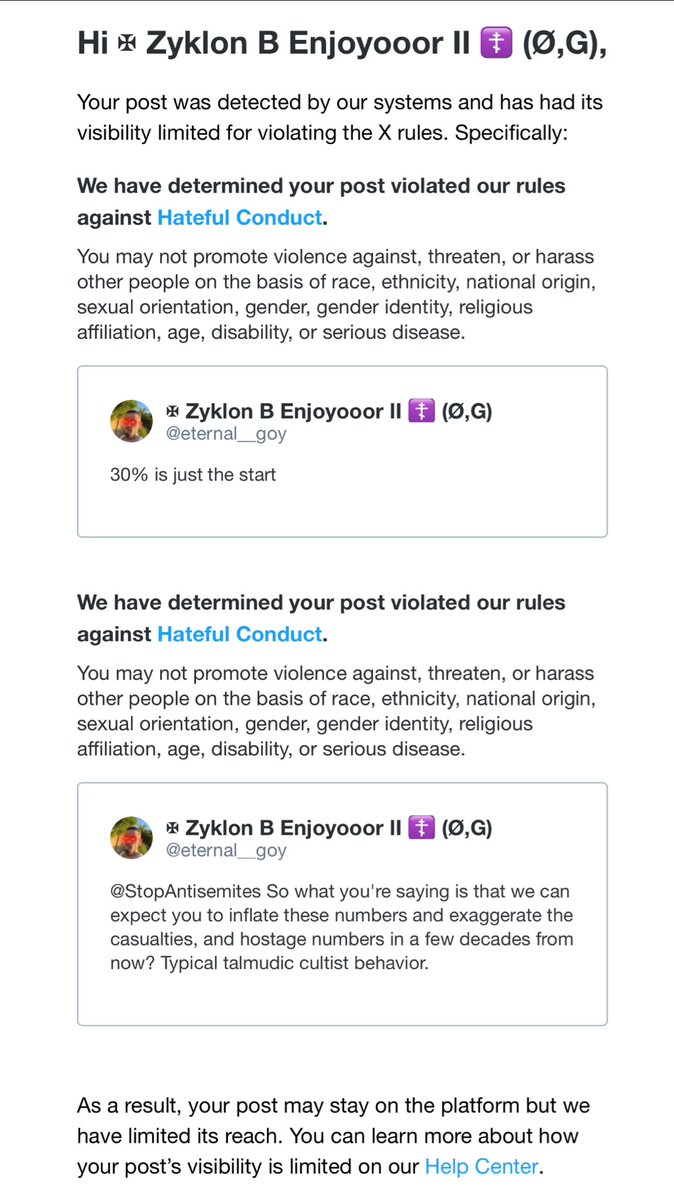674x1199 pixels.
Task: Click the "Your post was detected" intro paragraph
Action: tap(340, 117)
